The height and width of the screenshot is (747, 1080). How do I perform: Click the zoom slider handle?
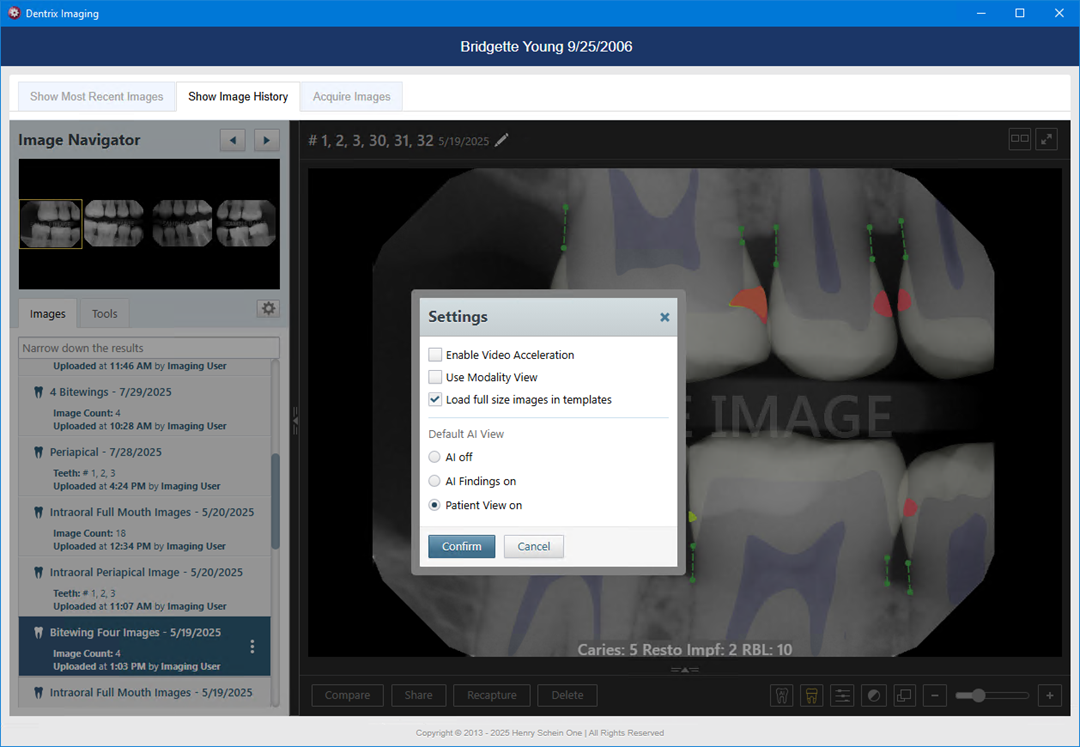[x=979, y=696]
